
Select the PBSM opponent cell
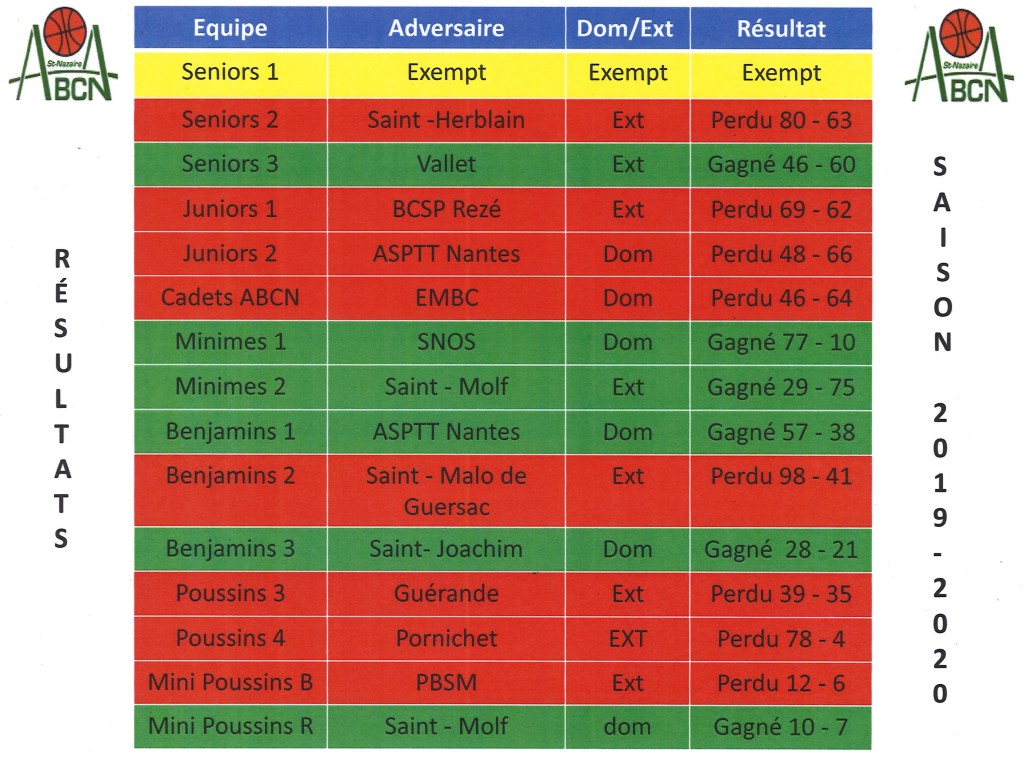(446, 682)
